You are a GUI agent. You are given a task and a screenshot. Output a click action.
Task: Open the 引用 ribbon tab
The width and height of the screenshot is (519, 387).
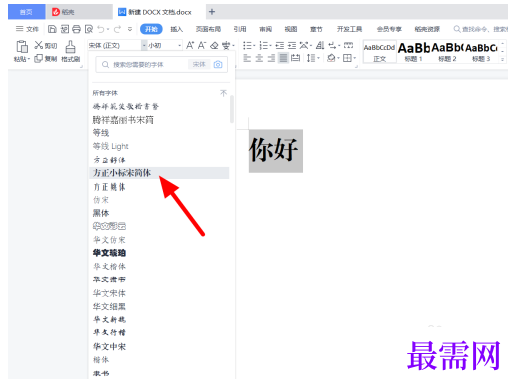(240, 29)
